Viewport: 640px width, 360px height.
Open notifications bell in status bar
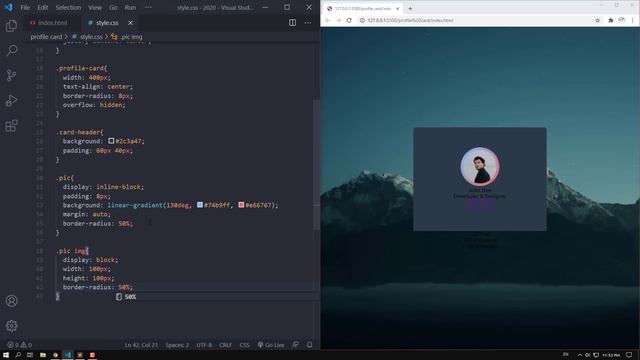(309, 345)
